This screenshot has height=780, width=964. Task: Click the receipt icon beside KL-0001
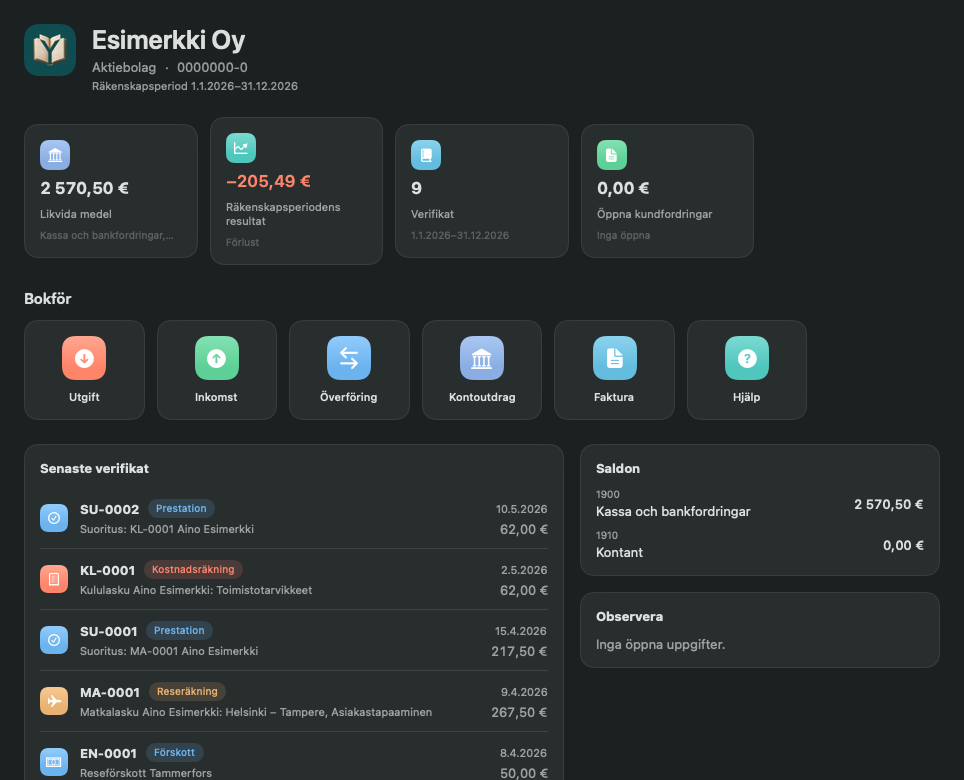(54, 579)
